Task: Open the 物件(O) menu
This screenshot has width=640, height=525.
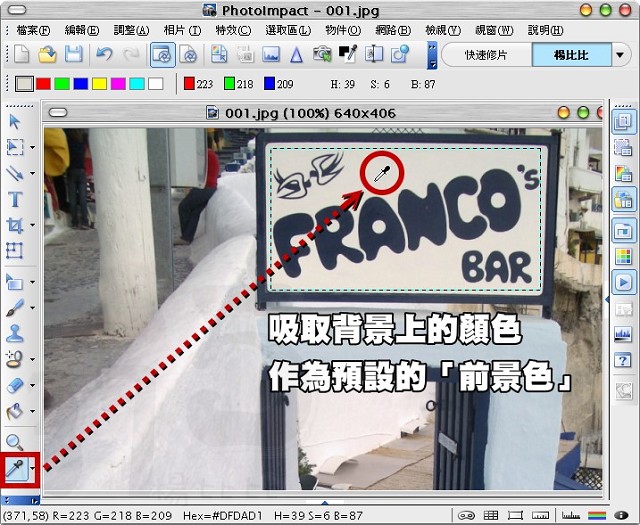Action: (x=343, y=30)
